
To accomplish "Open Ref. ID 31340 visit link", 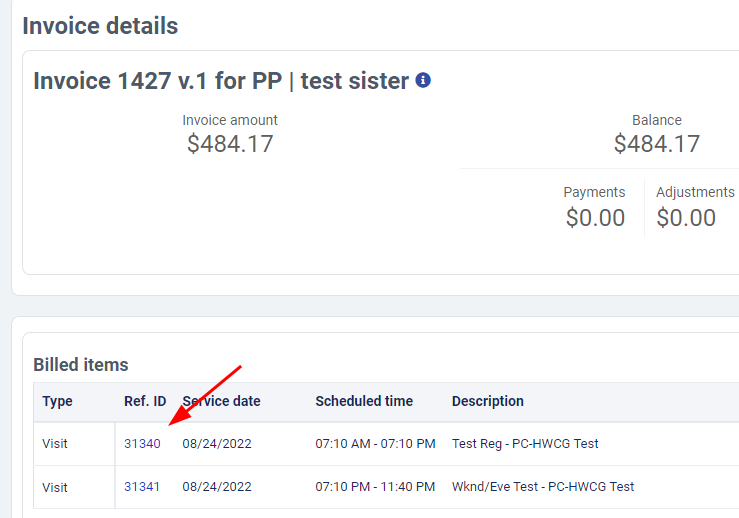I will point(142,443).
